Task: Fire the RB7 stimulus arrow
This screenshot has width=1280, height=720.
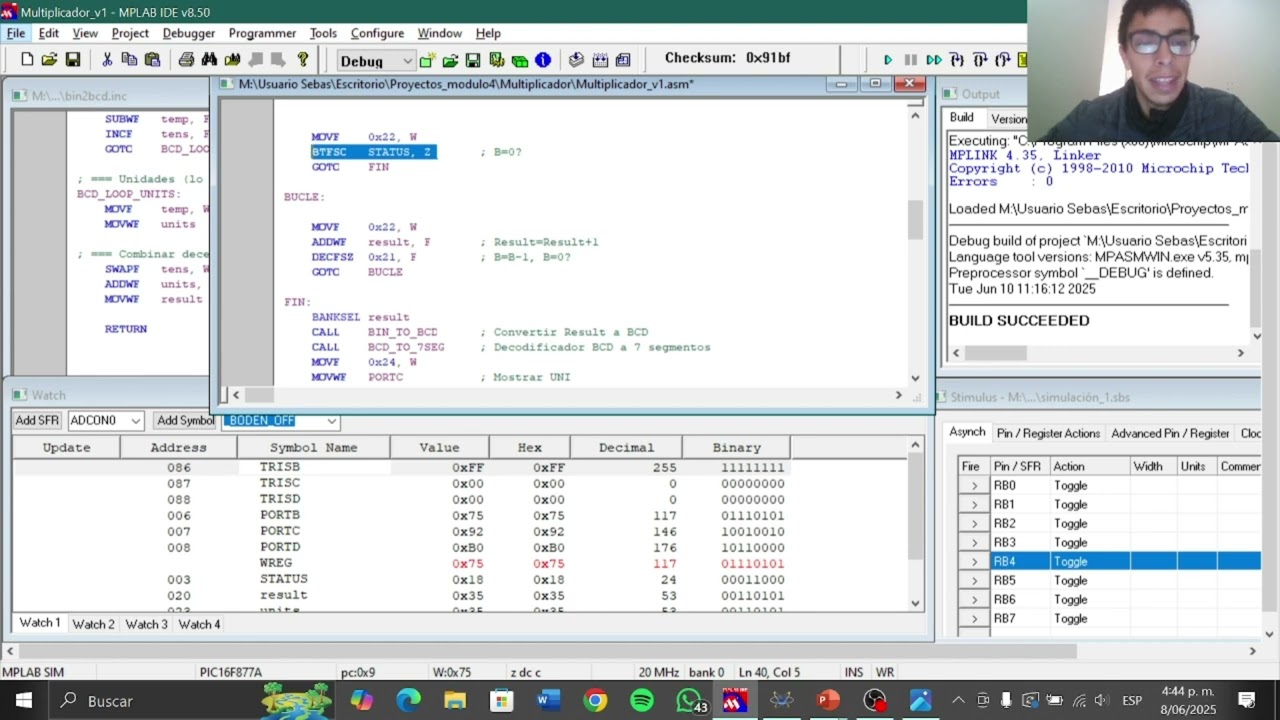Action: pyautogui.click(x=974, y=619)
